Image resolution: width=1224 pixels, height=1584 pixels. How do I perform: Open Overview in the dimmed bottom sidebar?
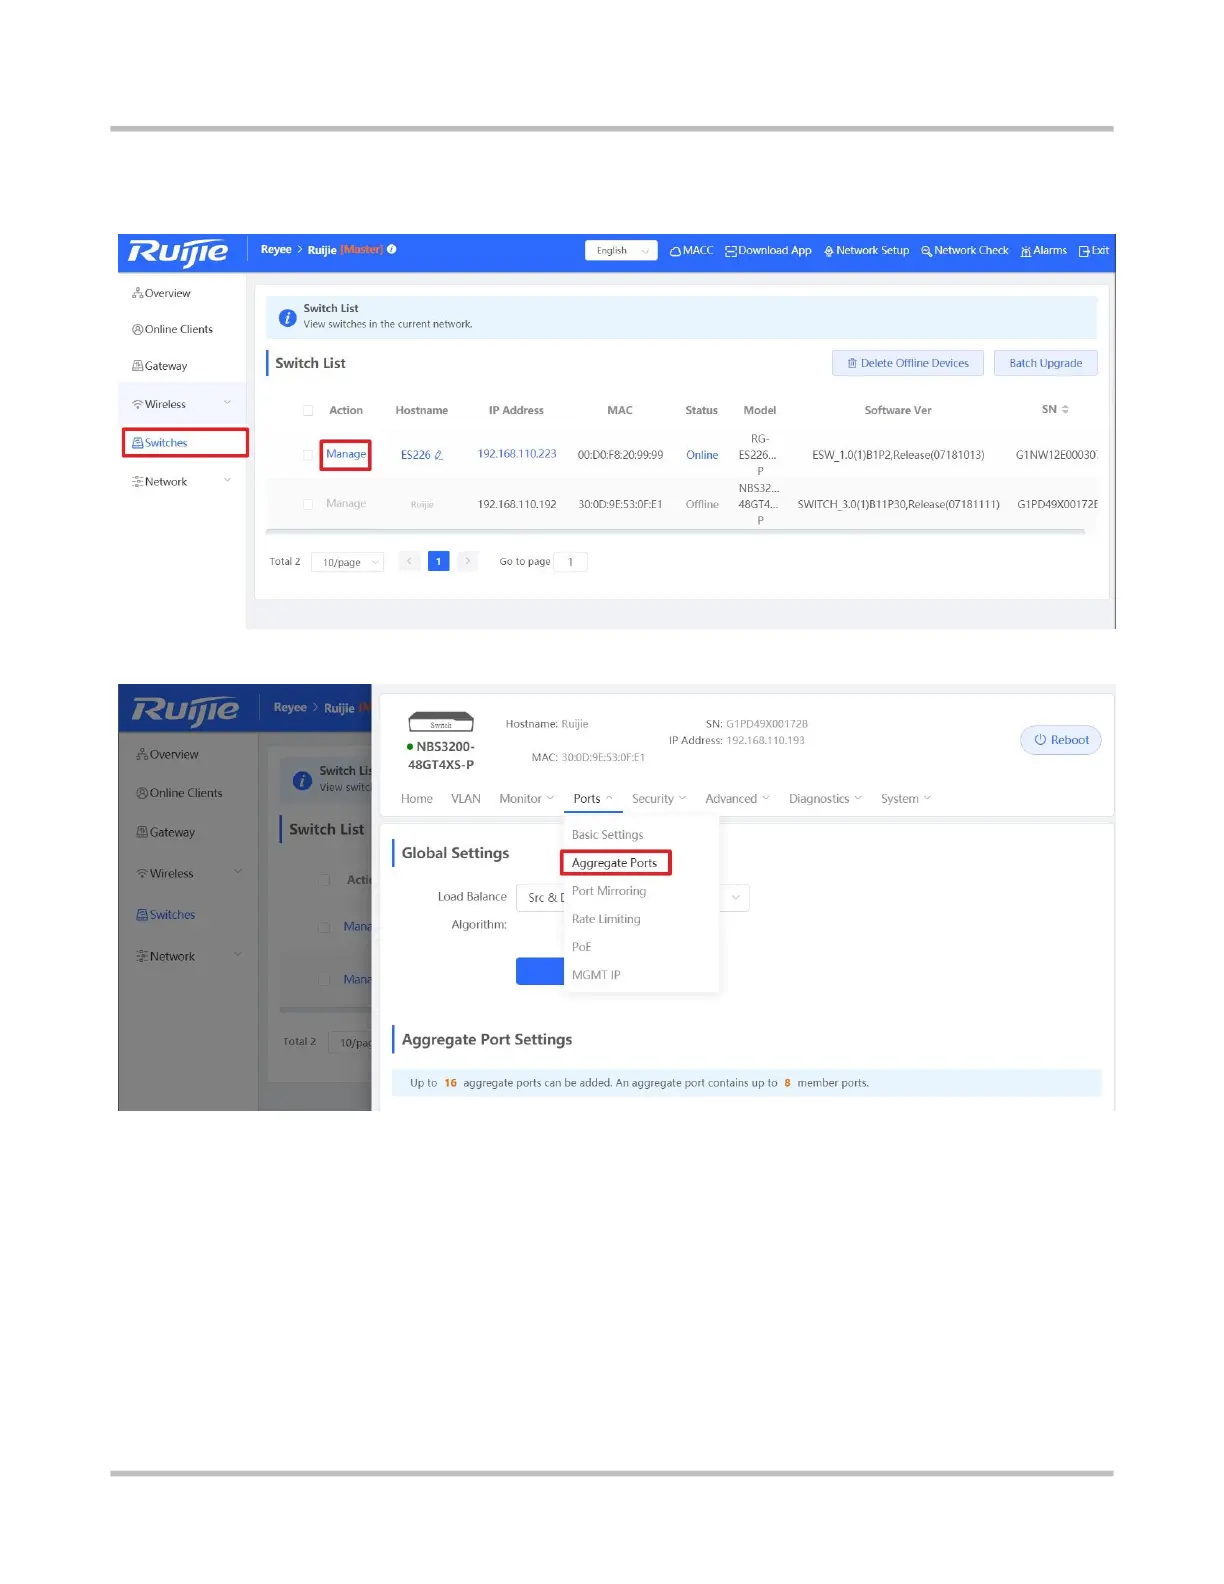point(167,755)
